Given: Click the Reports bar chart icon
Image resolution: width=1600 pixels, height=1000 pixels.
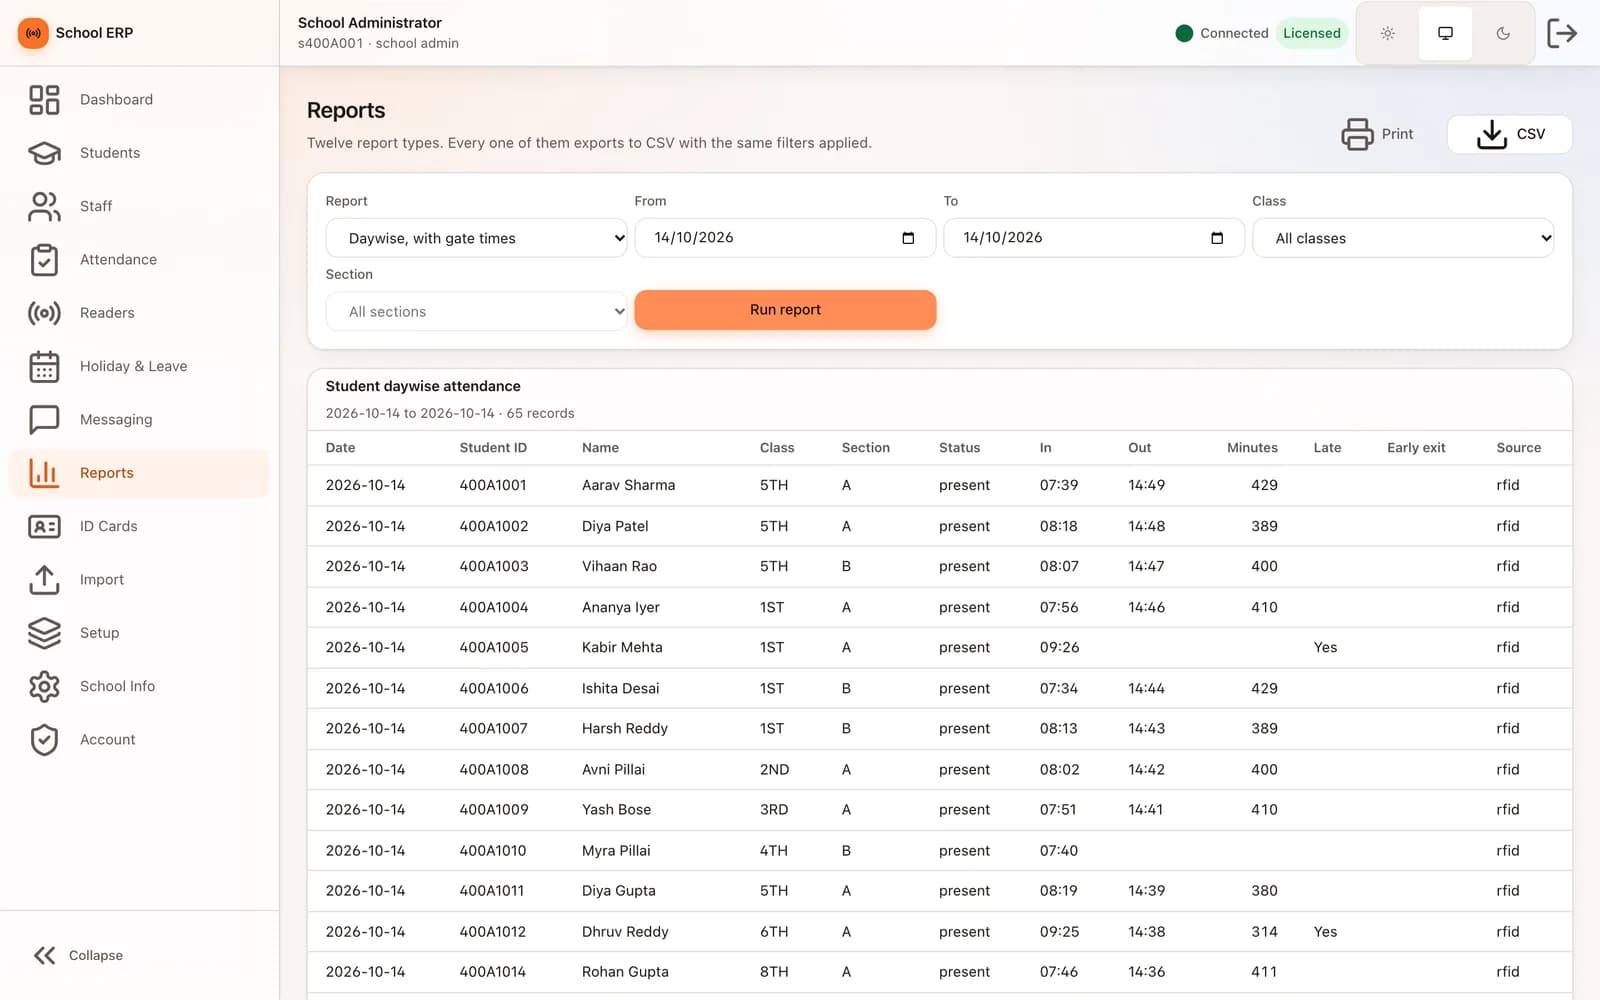Looking at the screenshot, I should 44,473.
